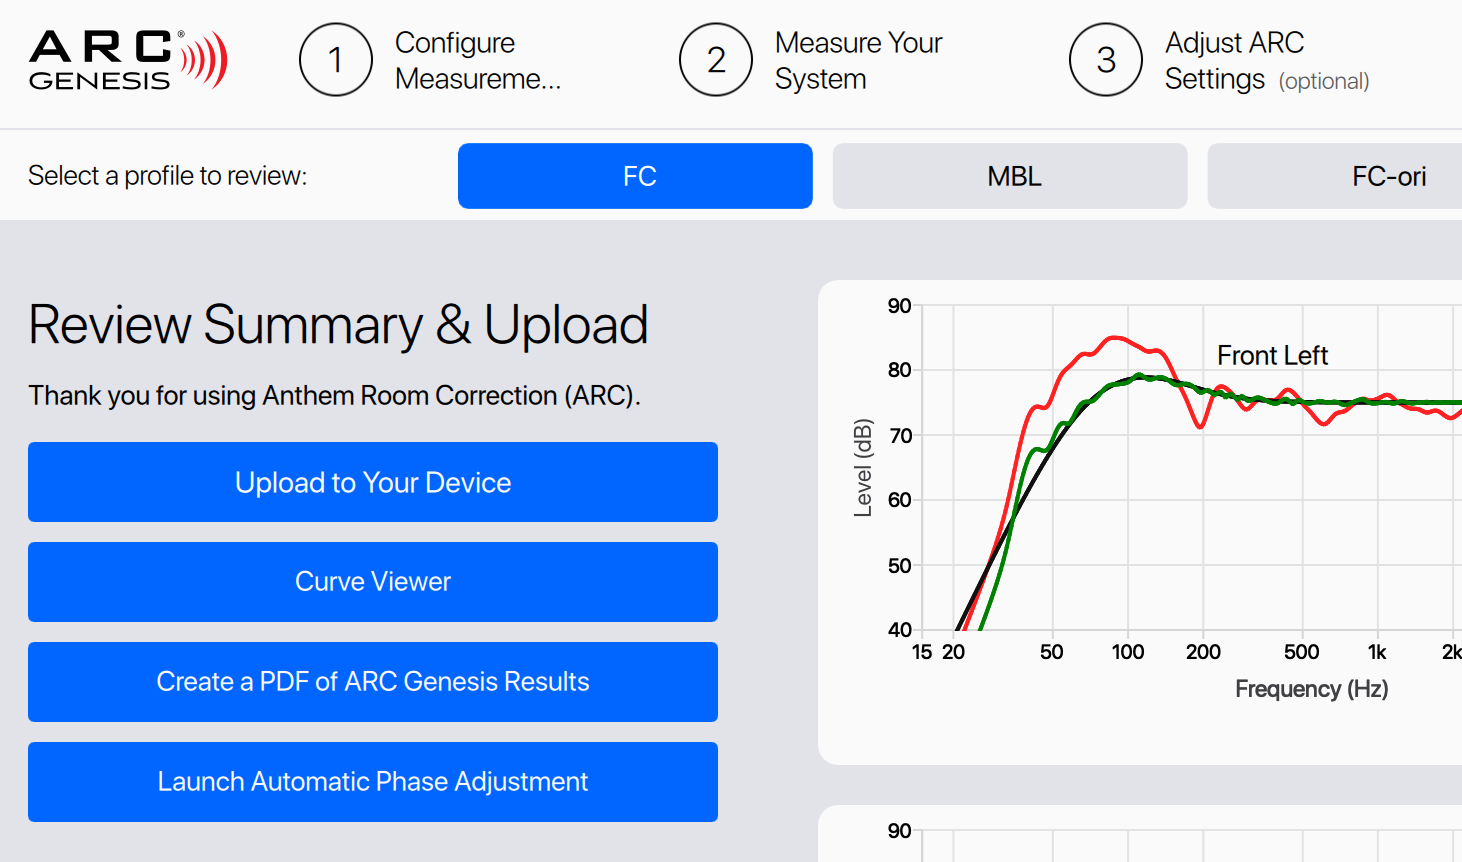Click Upload to Your Device

[373, 482]
